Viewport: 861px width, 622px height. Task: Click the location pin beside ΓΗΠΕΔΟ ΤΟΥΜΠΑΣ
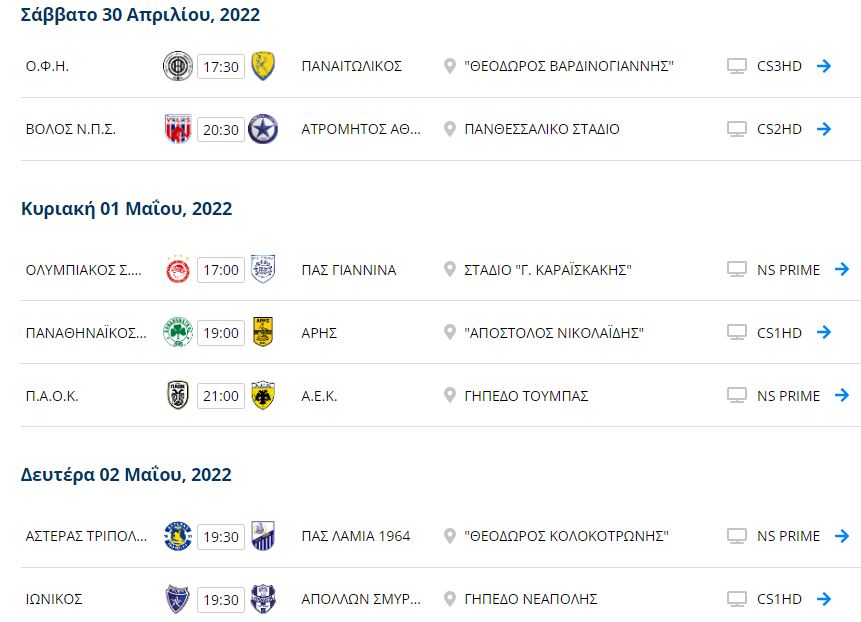pos(450,396)
